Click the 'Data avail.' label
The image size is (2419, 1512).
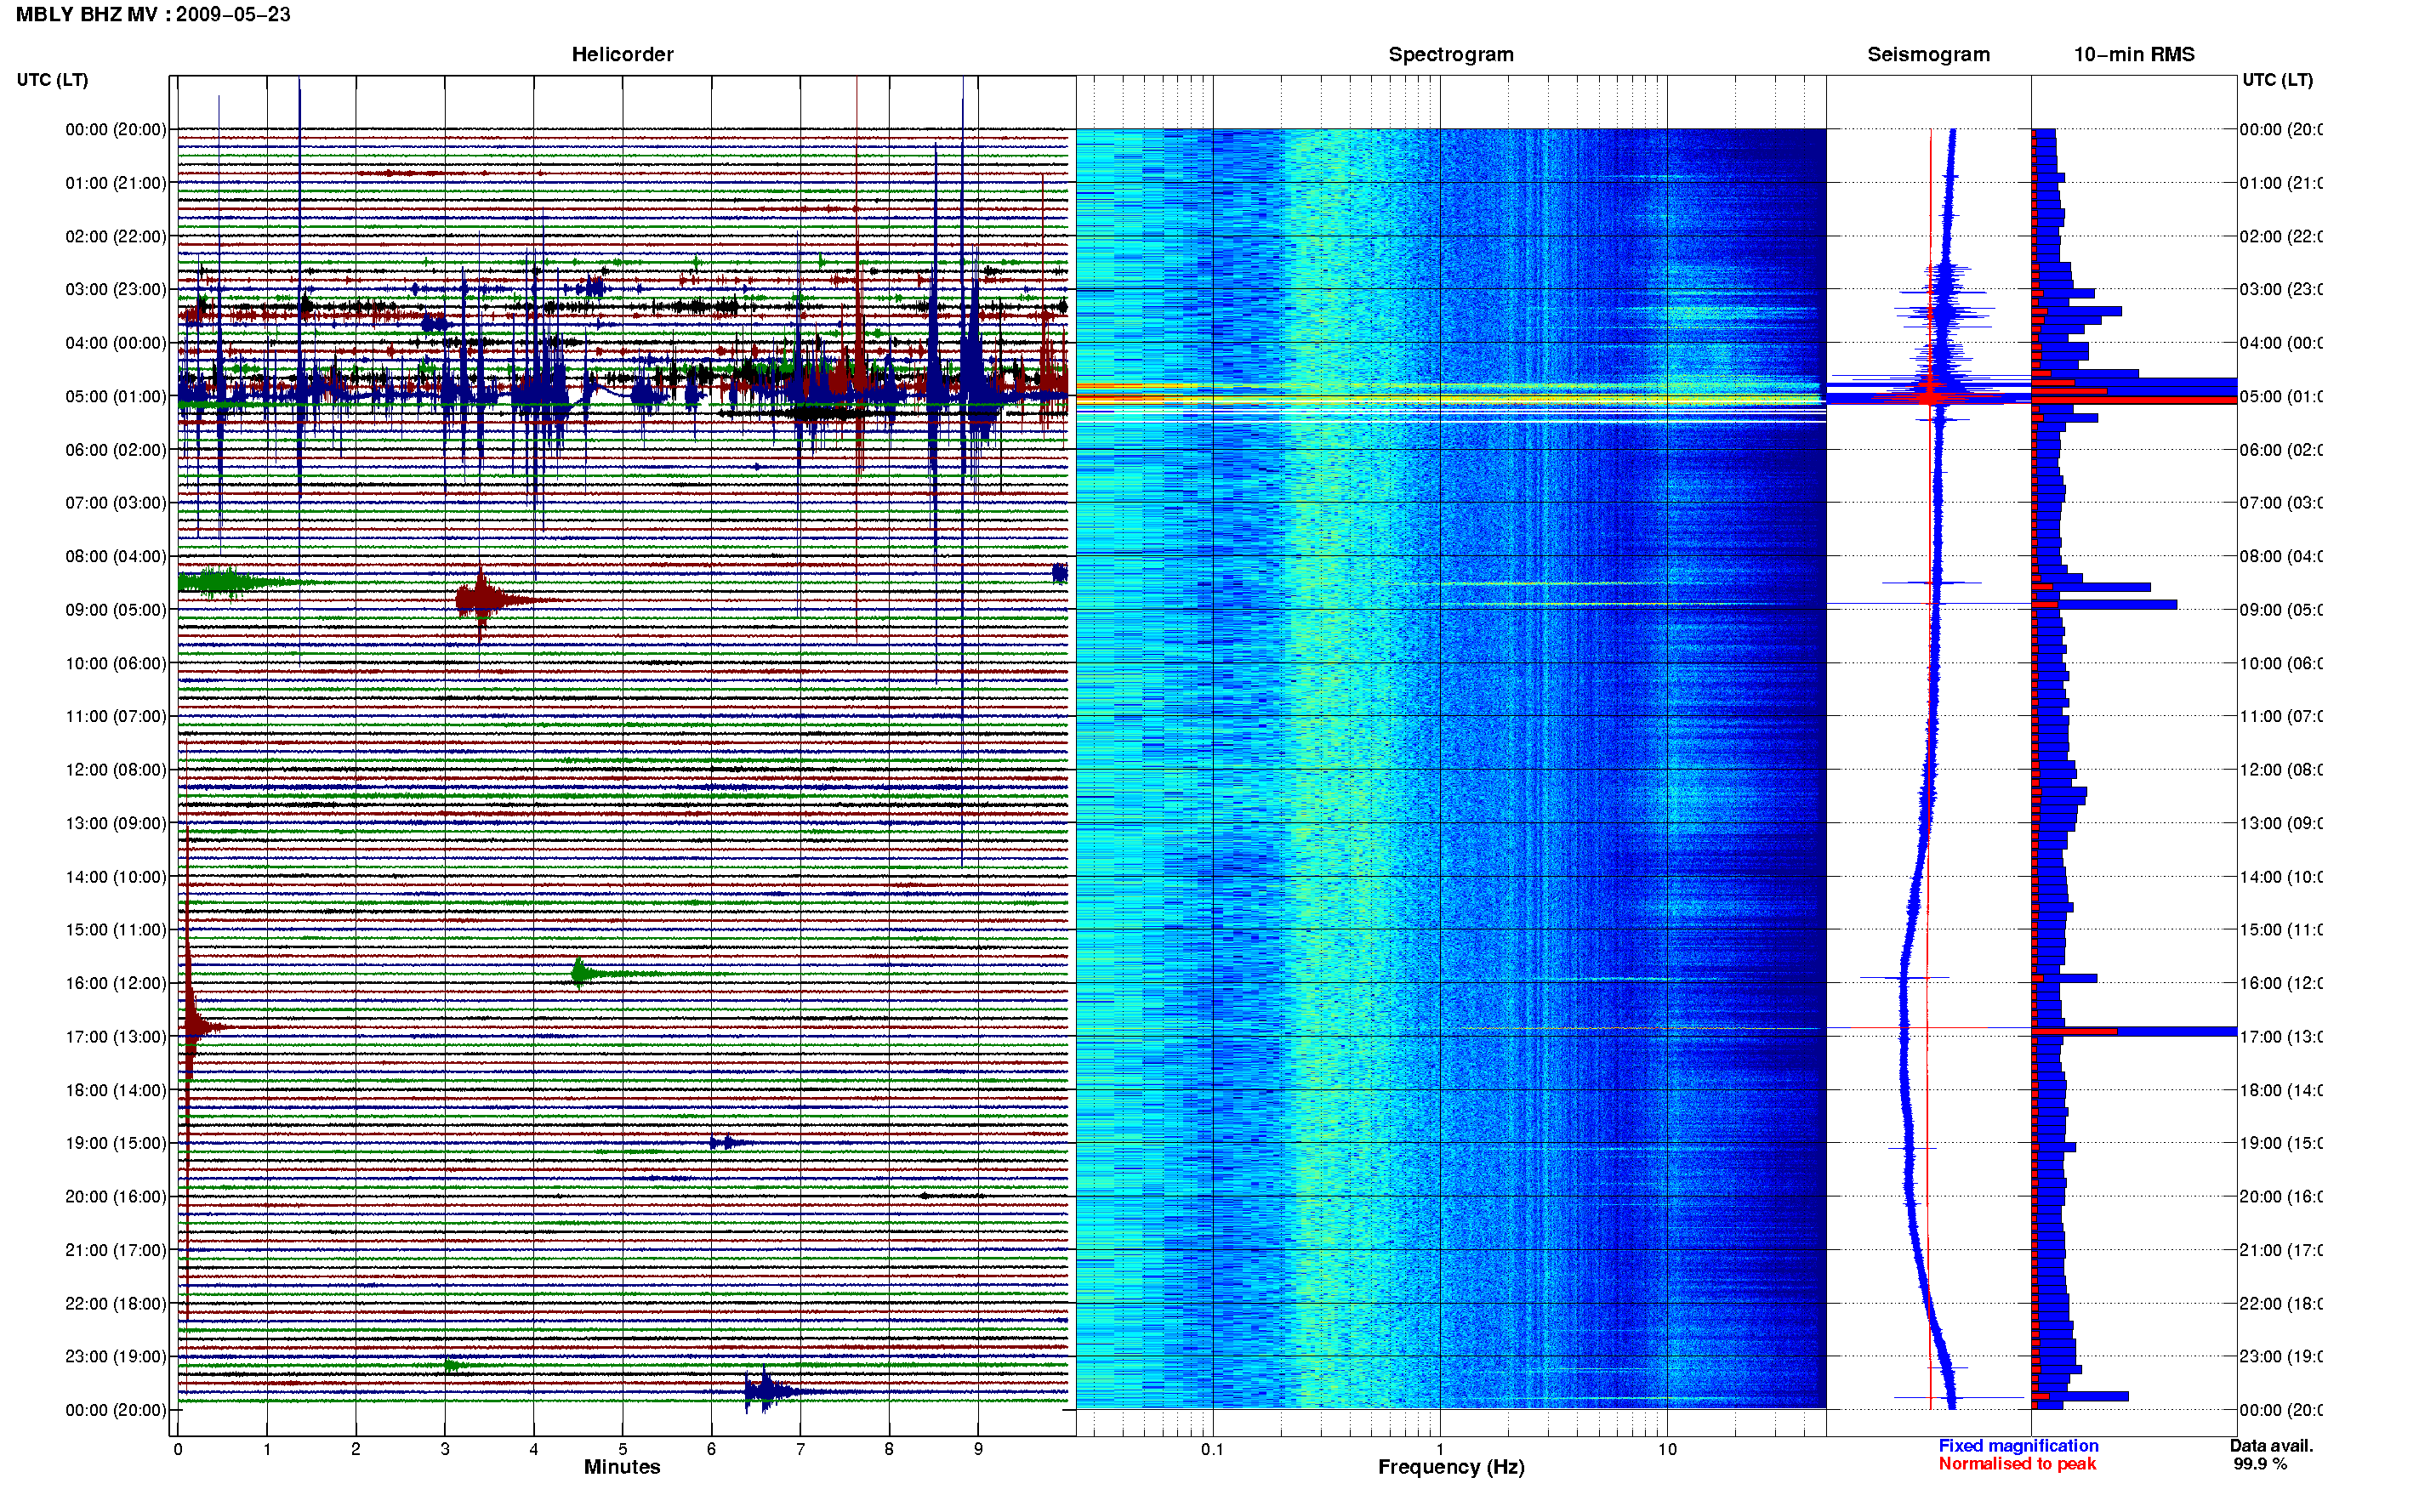[x=2271, y=1446]
